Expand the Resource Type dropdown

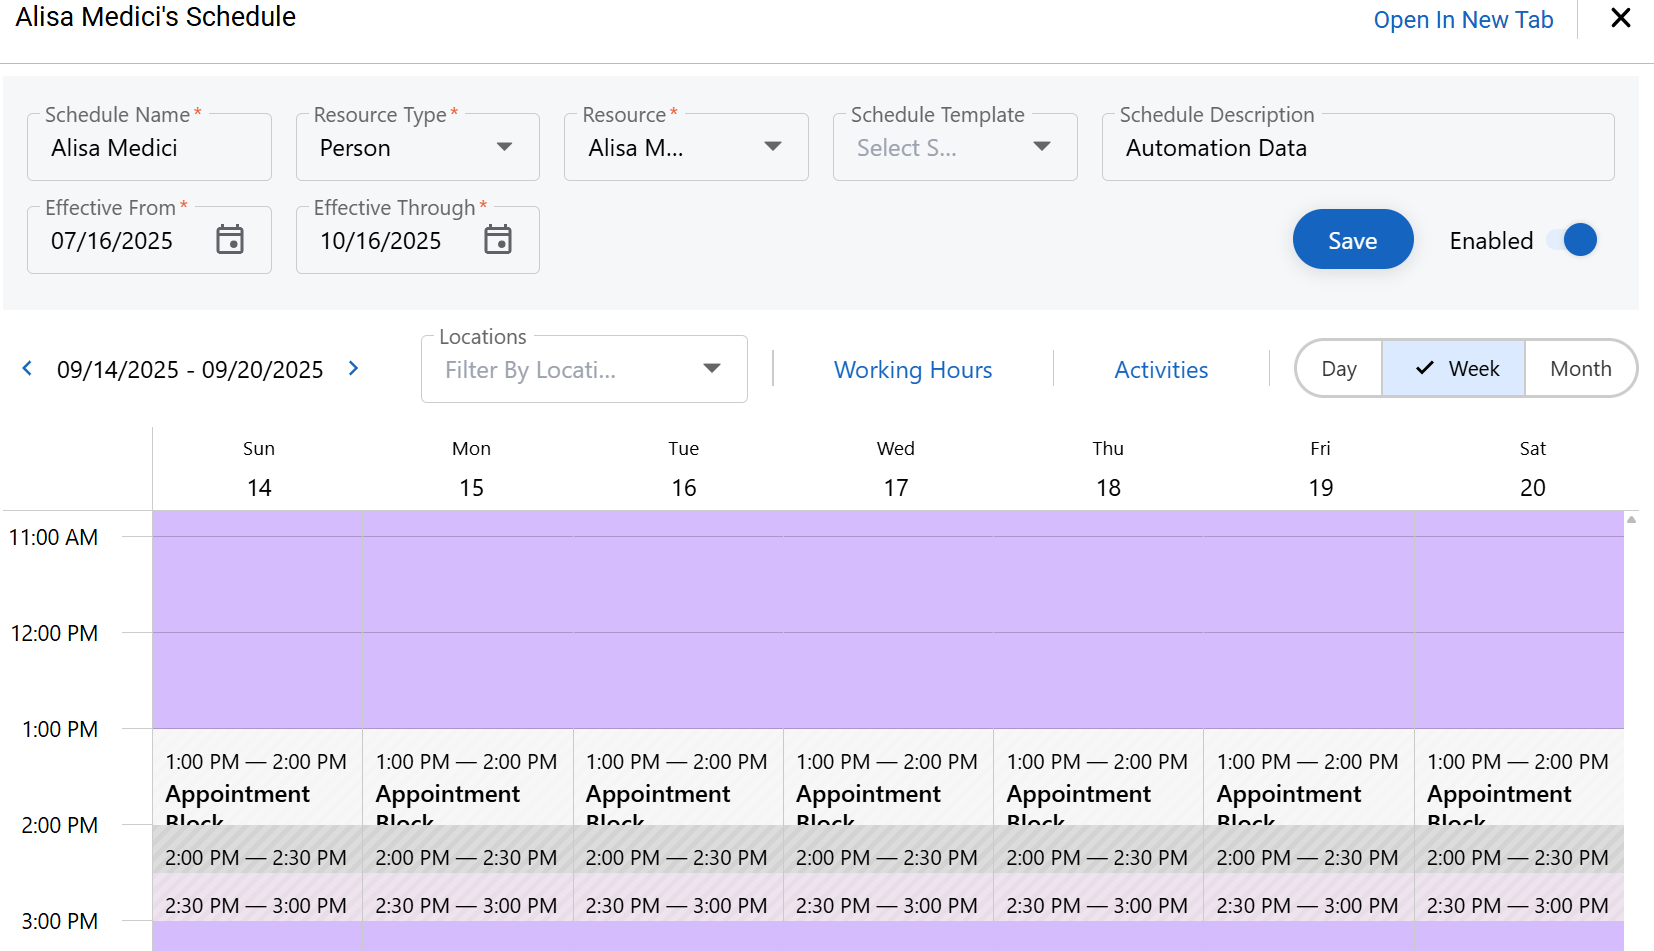click(x=504, y=147)
